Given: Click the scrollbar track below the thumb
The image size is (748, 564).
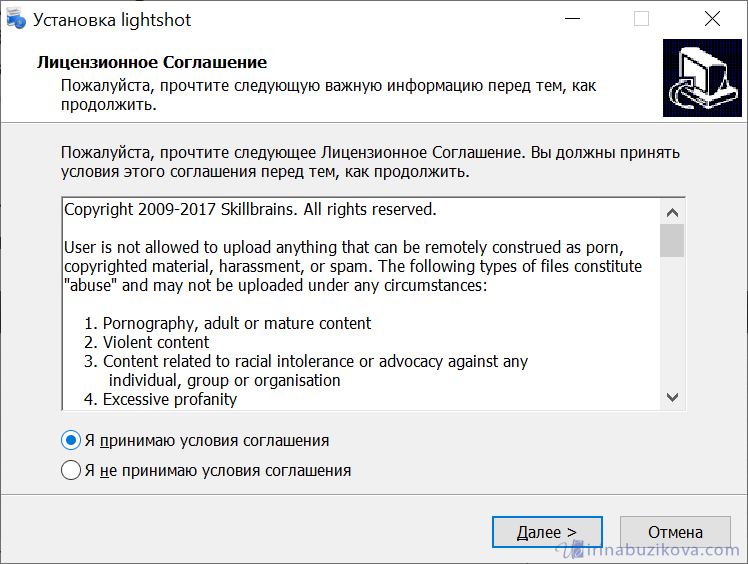Looking at the screenshot, I should (672, 320).
